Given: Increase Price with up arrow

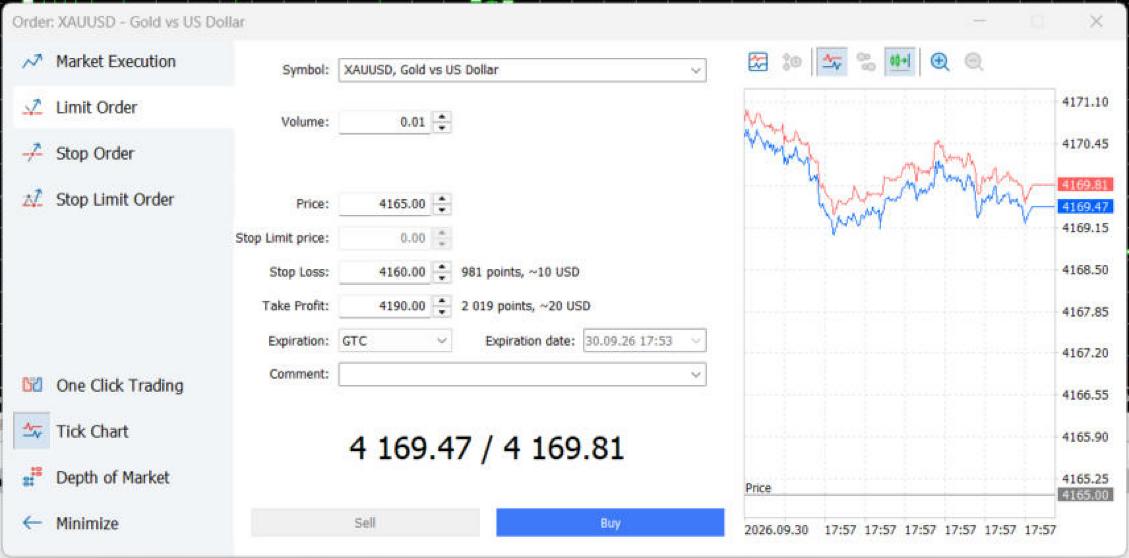Looking at the screenshot, I should coord(442,199).
